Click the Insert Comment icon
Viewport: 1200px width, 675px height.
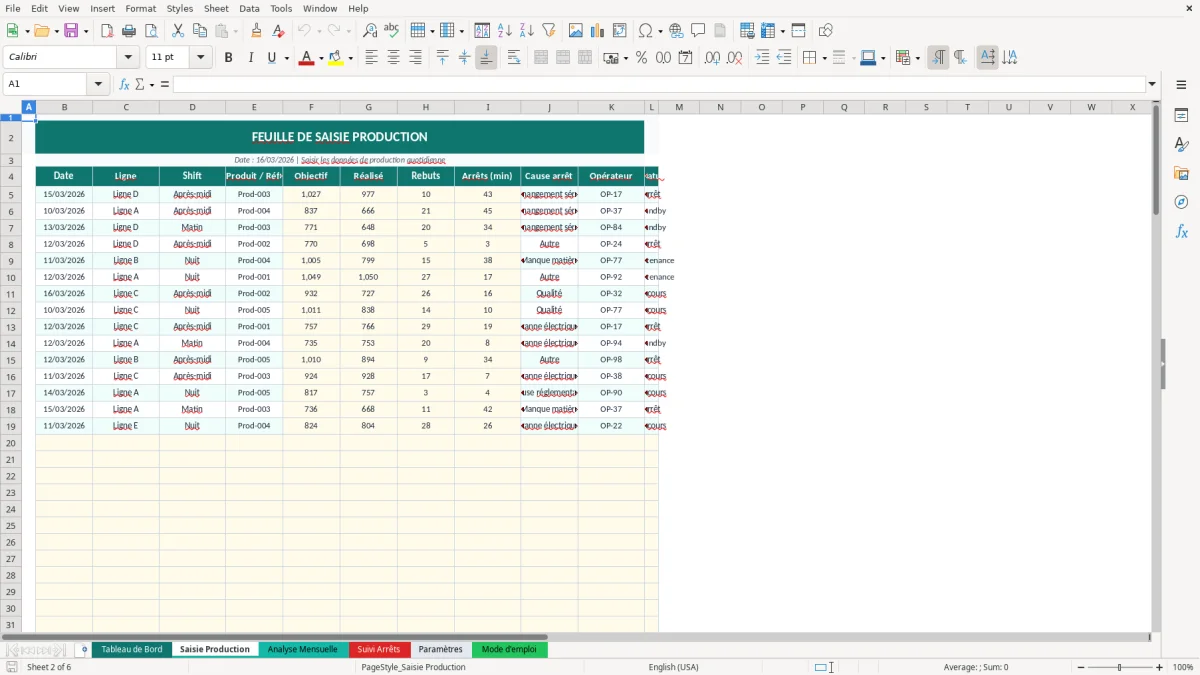click(x=698, y=31)
